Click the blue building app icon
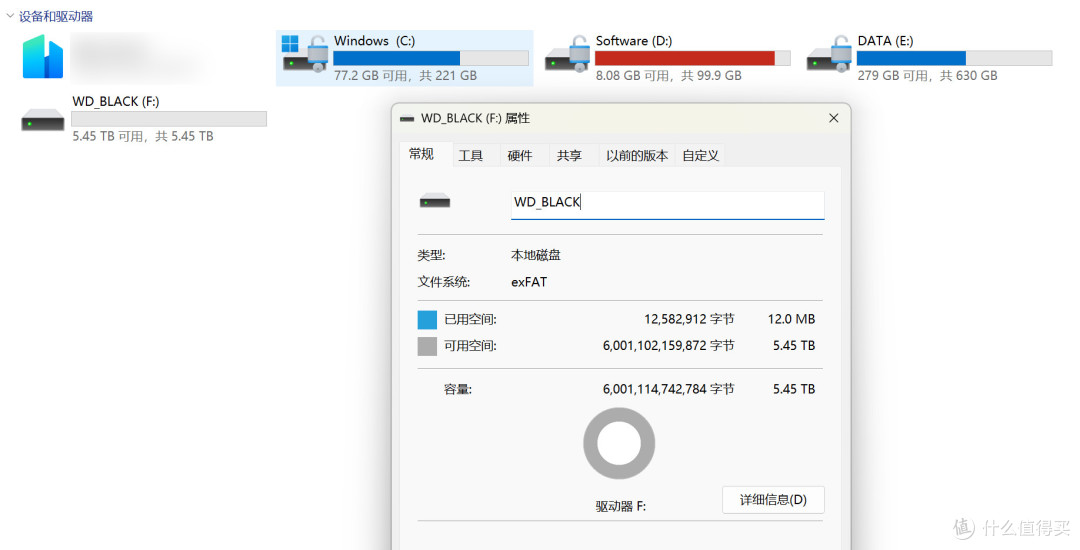 [43, 56]
